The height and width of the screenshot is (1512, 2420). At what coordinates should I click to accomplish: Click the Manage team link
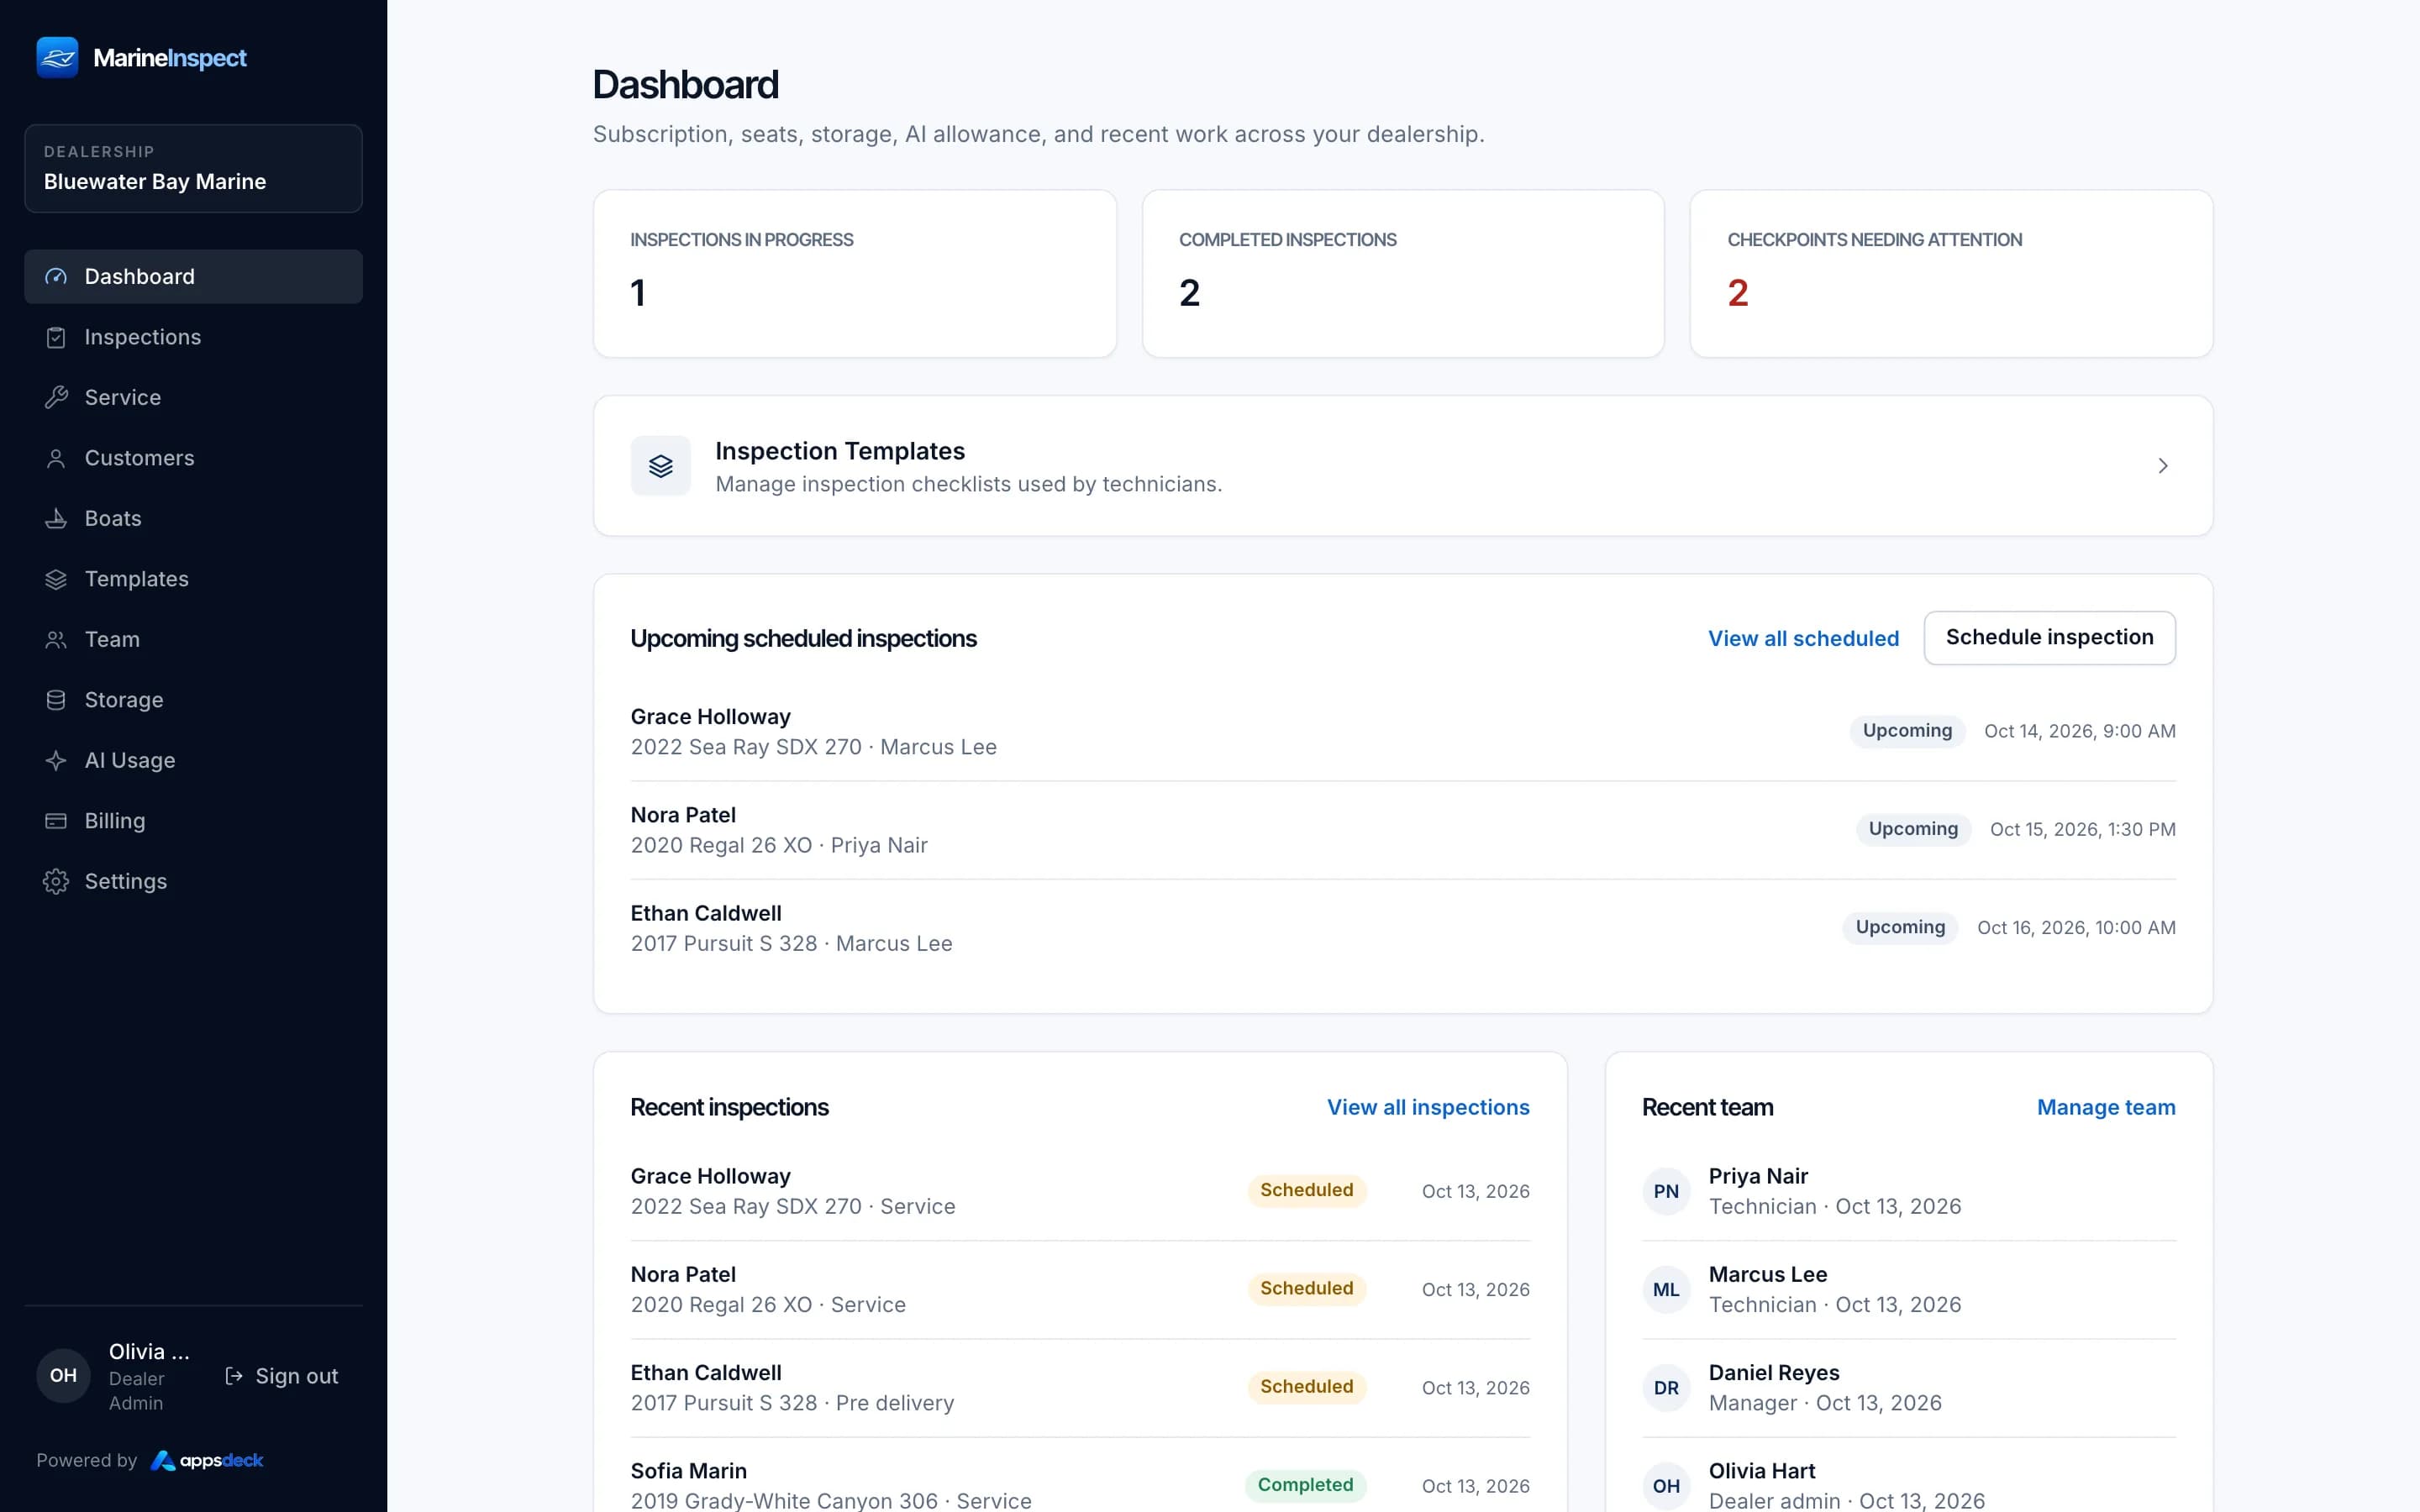coord(2106,1108)
